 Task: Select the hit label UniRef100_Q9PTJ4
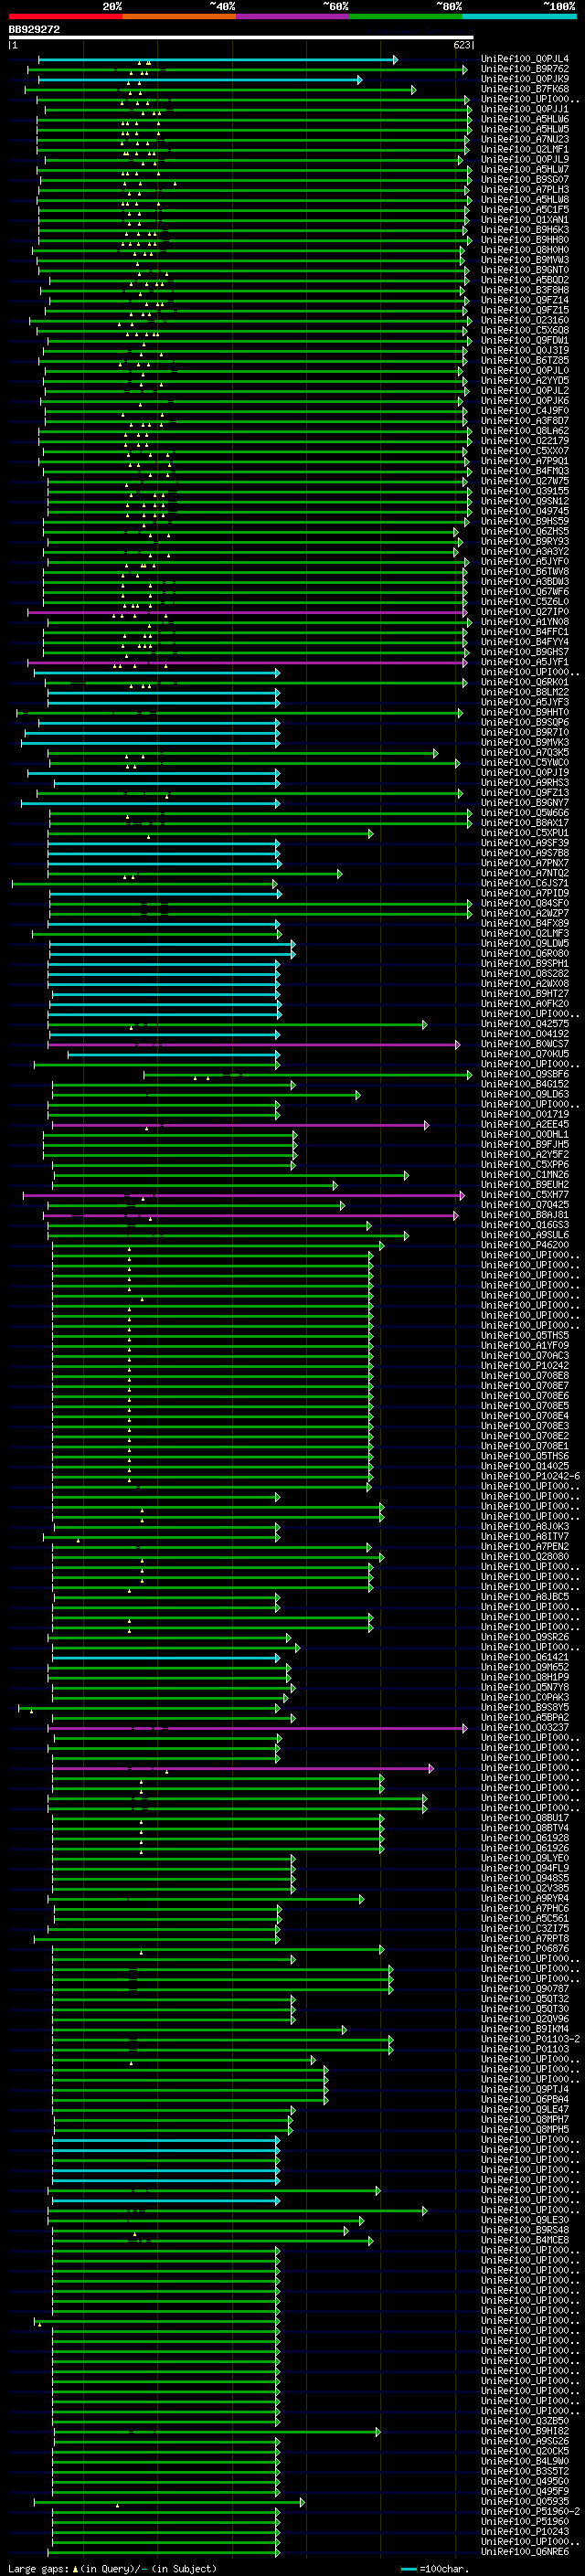click(x=525, y=2089)
